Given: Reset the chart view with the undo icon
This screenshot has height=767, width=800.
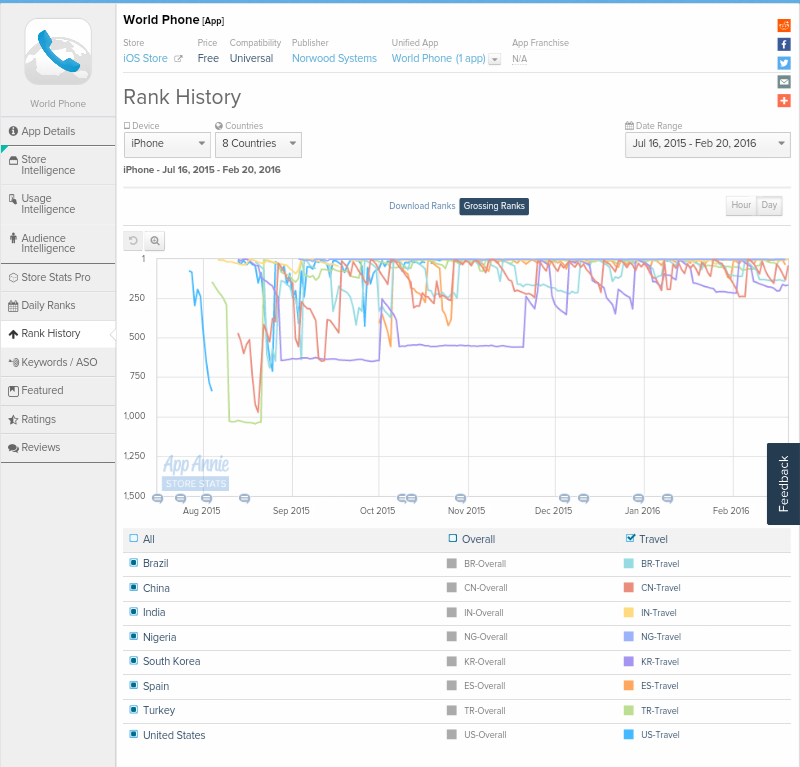Looking at the screenshot, I should [133, 241].
